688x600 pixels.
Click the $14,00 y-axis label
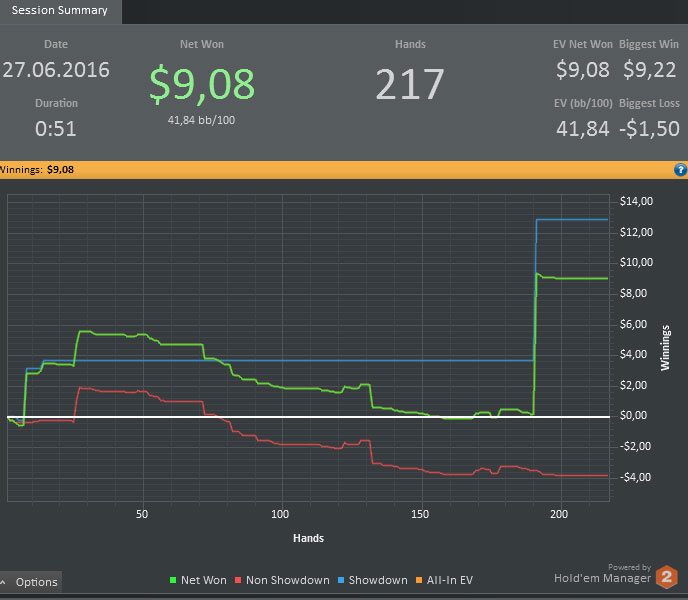pos(636,201)
